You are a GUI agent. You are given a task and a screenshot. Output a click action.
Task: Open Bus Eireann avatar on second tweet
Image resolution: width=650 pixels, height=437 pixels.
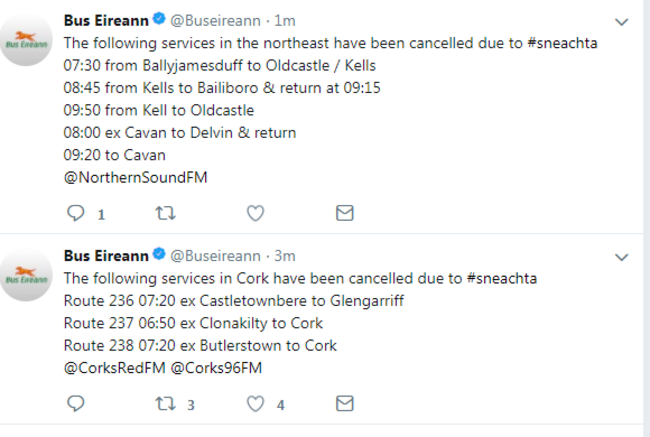26,275
